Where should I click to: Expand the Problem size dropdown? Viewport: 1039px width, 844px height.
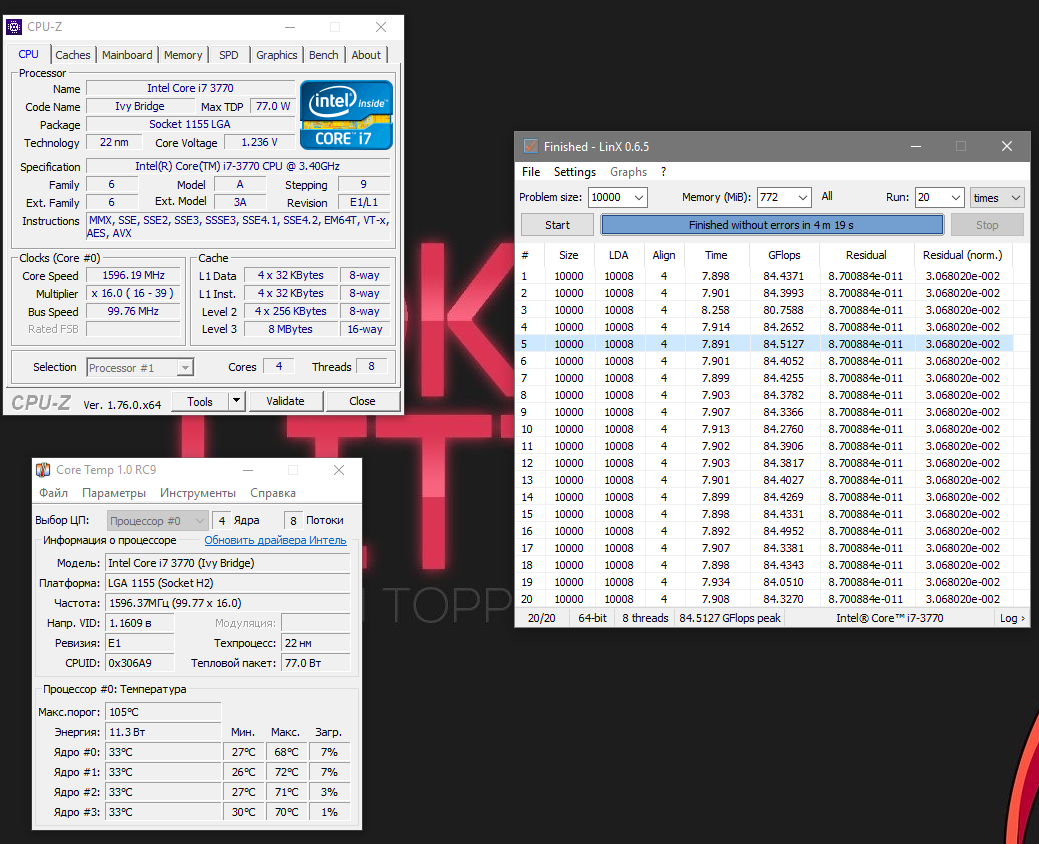tap(638, 197)
